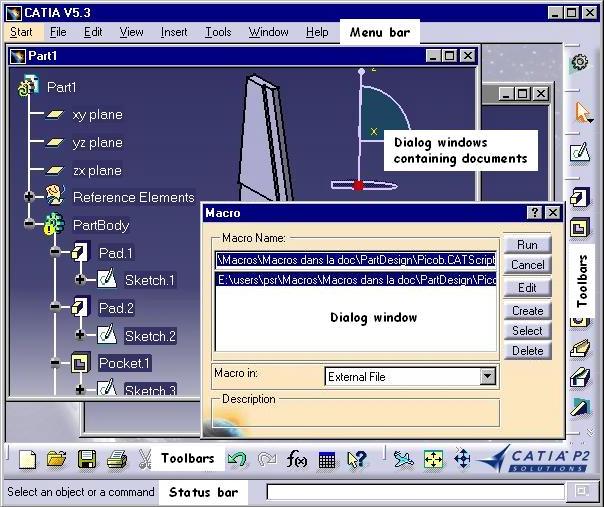The image size is (604, 507).
Task: Click Cancel in the Macro dialog
Action: 527,265
